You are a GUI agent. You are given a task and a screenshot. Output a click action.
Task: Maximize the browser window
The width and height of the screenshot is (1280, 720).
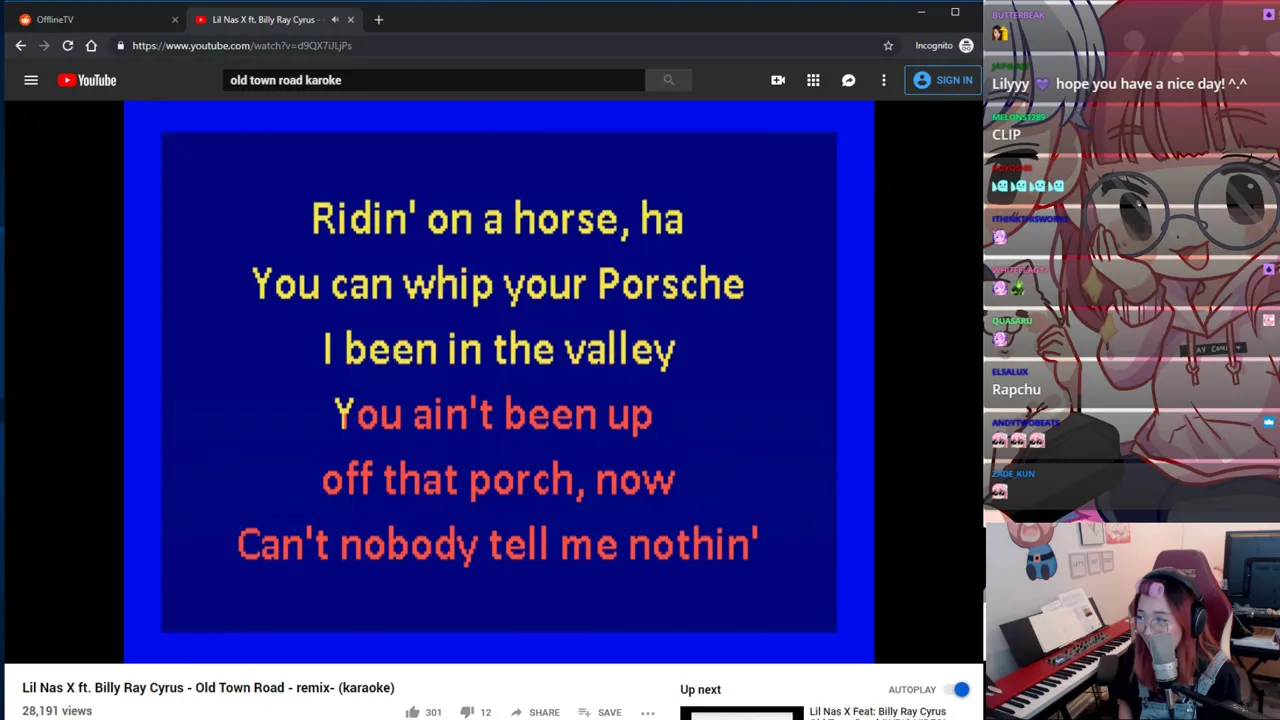point(955,12)
